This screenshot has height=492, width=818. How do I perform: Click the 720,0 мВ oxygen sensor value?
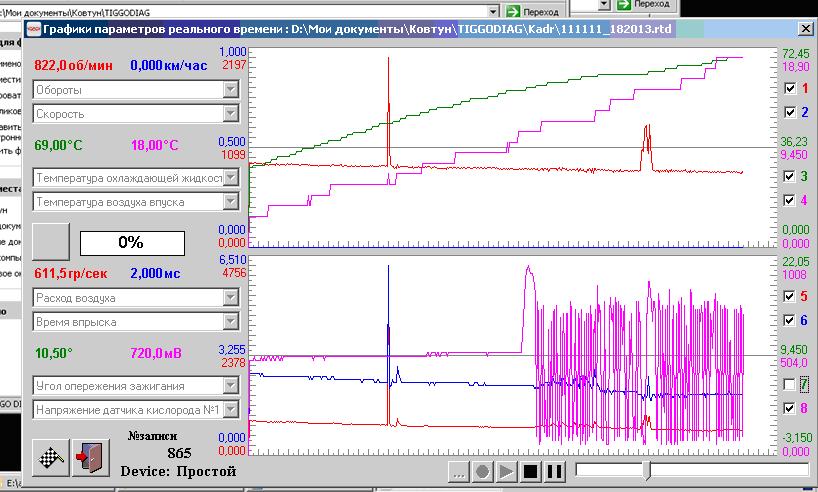click(x=156, y=353)
